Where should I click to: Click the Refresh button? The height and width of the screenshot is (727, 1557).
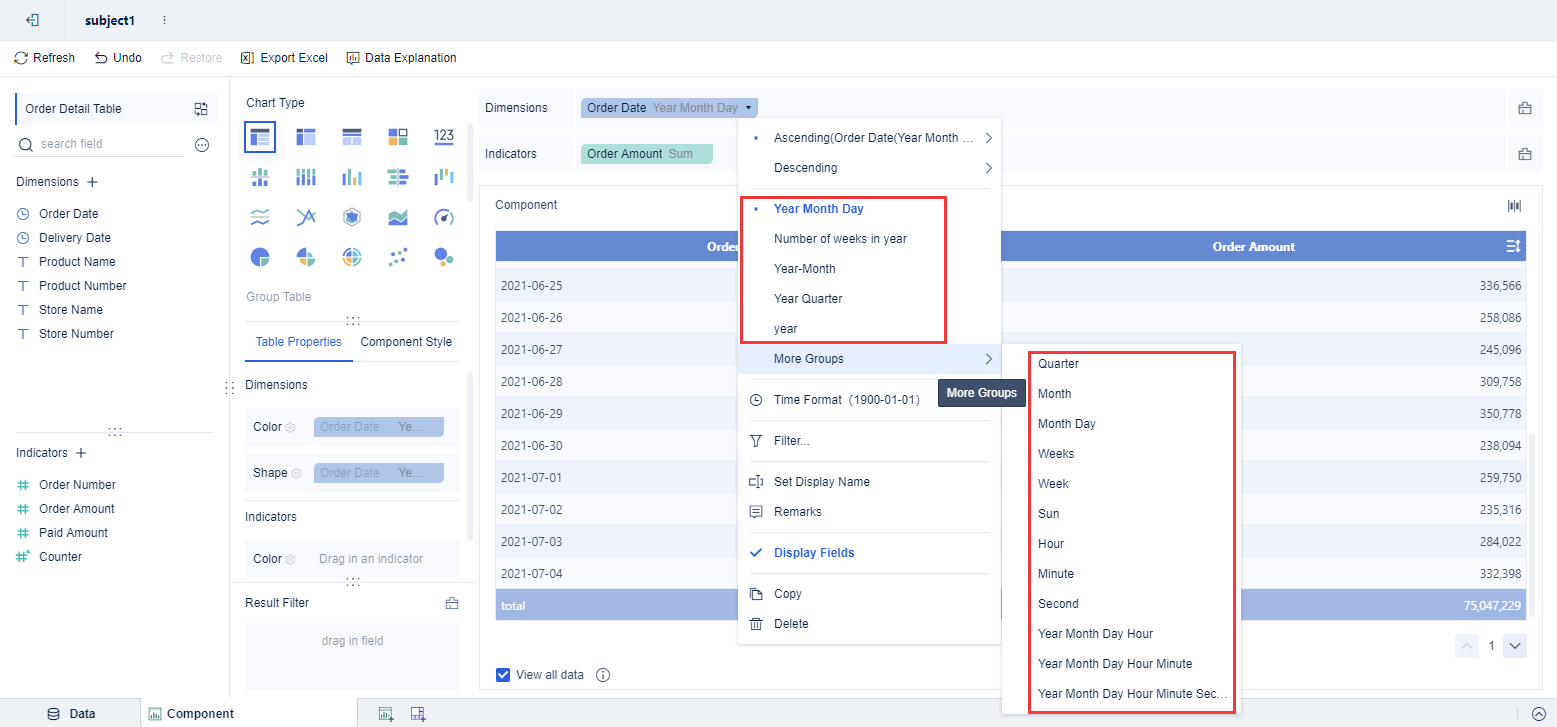pos(44,57)
